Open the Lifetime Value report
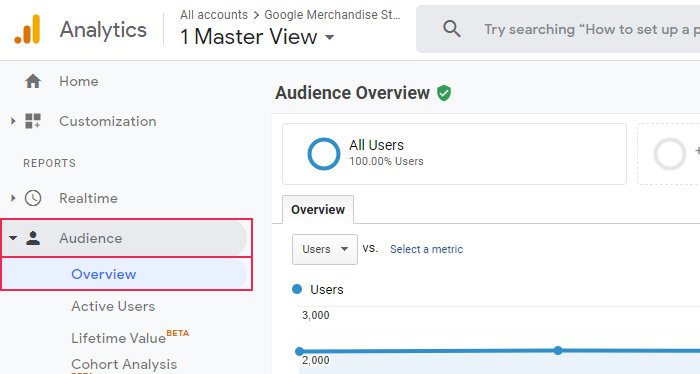Viewport: 700px width, 374px height. [x=118, y=338]
